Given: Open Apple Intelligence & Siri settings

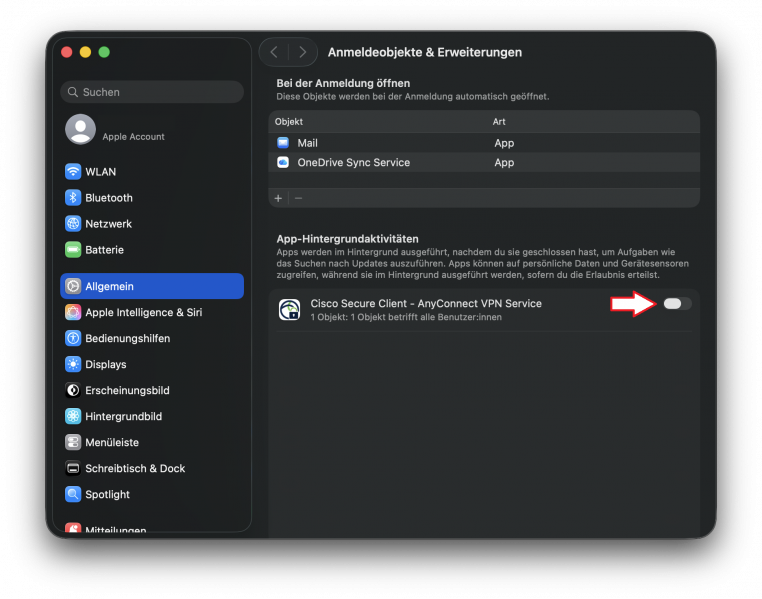Looking at the screenshot, I should click(x=152, y=312).
